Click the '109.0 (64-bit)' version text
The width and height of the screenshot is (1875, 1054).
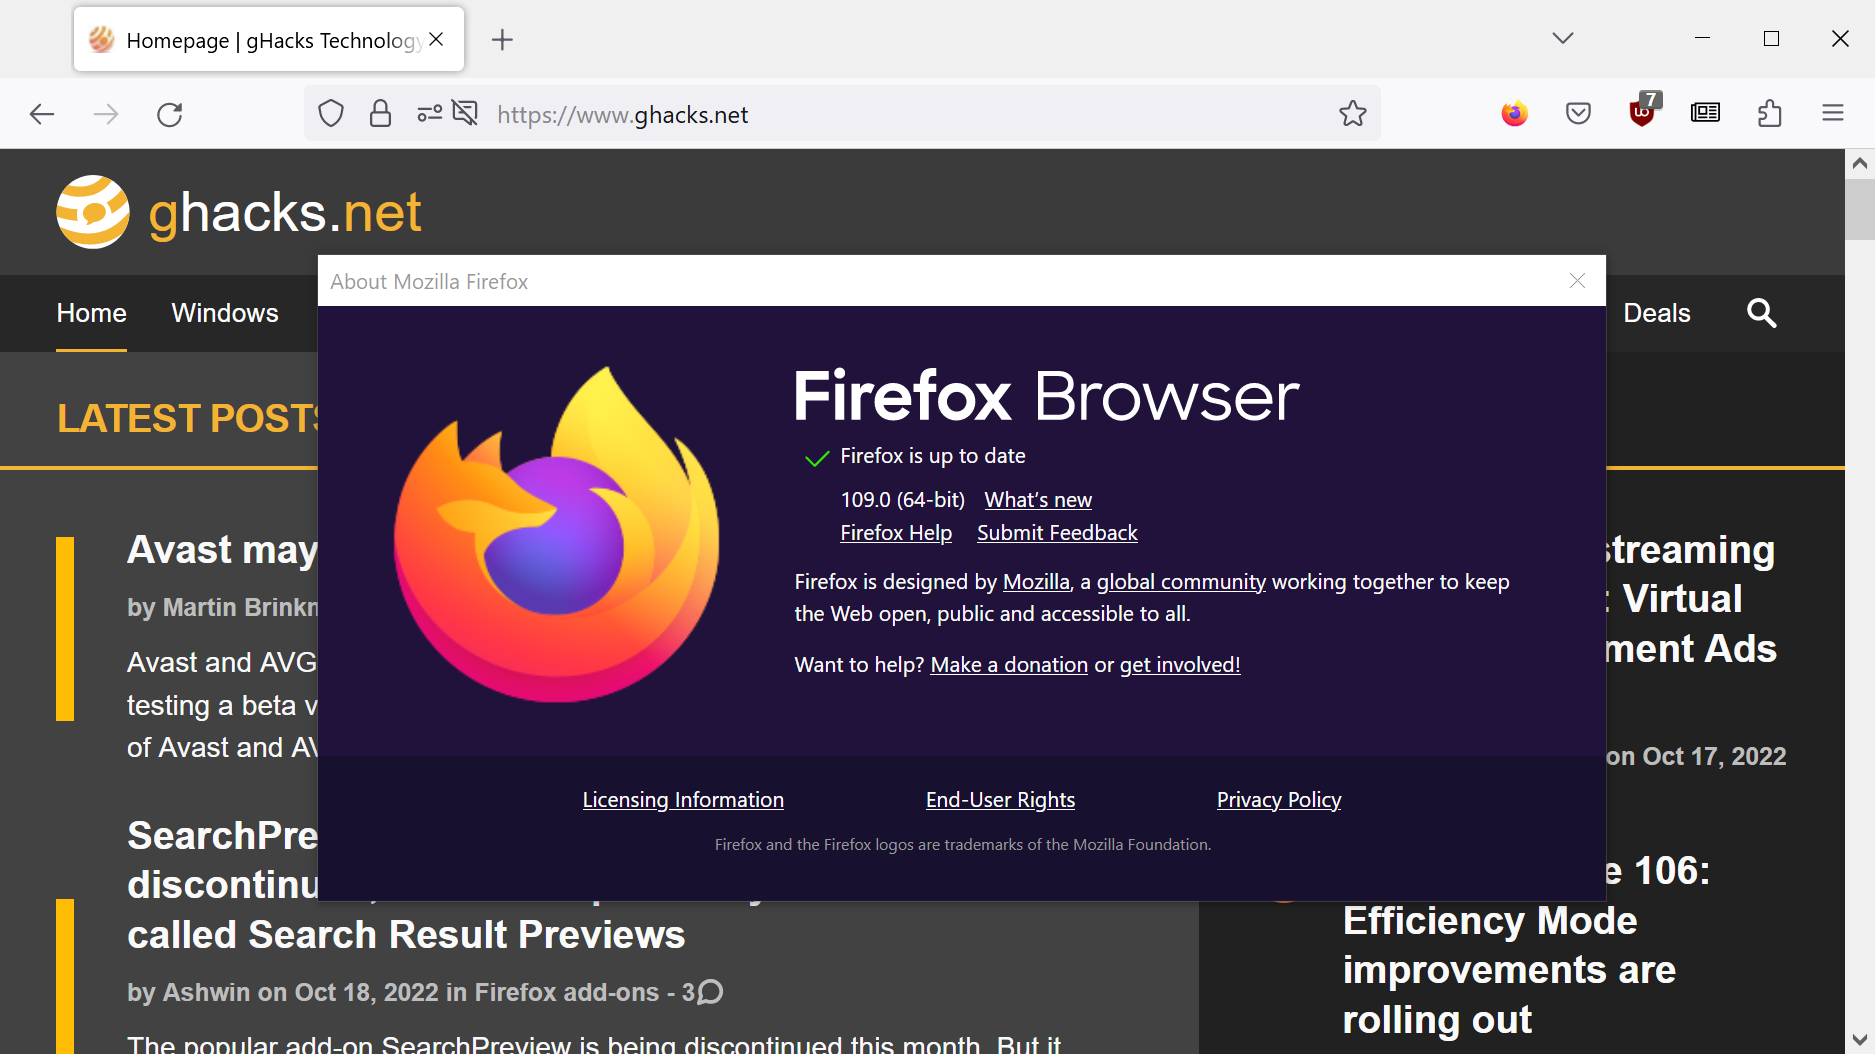pos(903,500)
